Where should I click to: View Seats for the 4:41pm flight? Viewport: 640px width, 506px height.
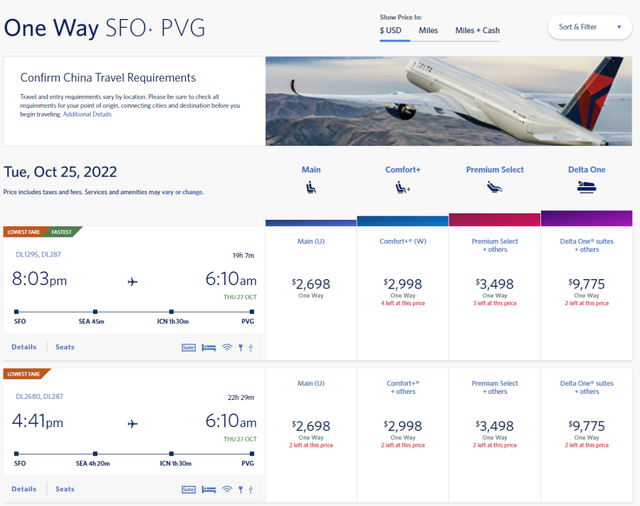(x=65, y=489)
